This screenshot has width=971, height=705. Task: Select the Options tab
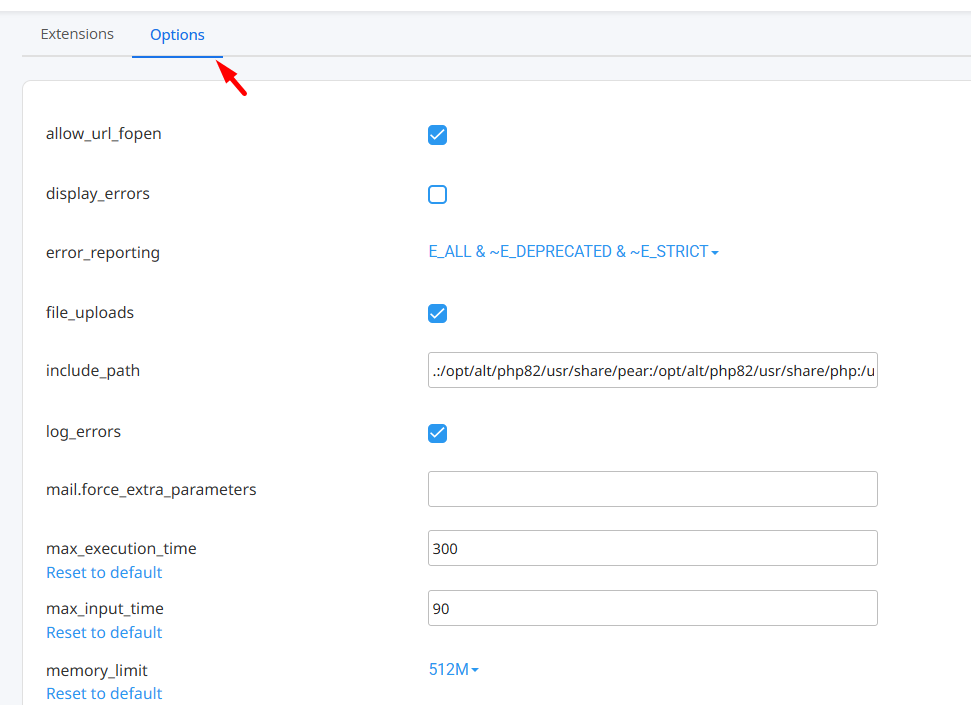click(x=177, y=35)
